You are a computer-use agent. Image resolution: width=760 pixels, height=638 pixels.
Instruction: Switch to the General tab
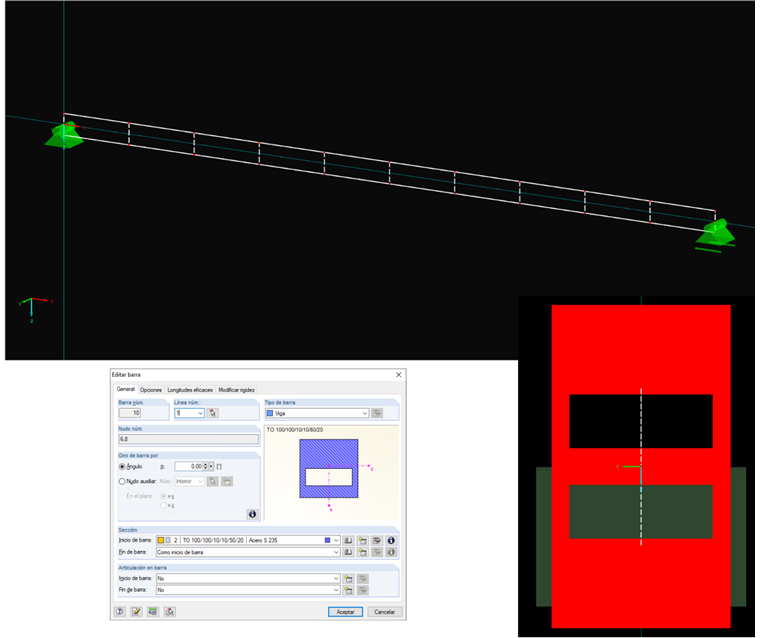coord(126,389)
